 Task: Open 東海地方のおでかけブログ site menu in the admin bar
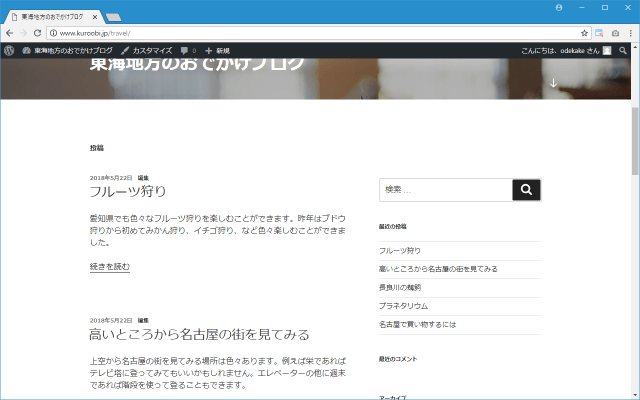(x=68, y=51)
